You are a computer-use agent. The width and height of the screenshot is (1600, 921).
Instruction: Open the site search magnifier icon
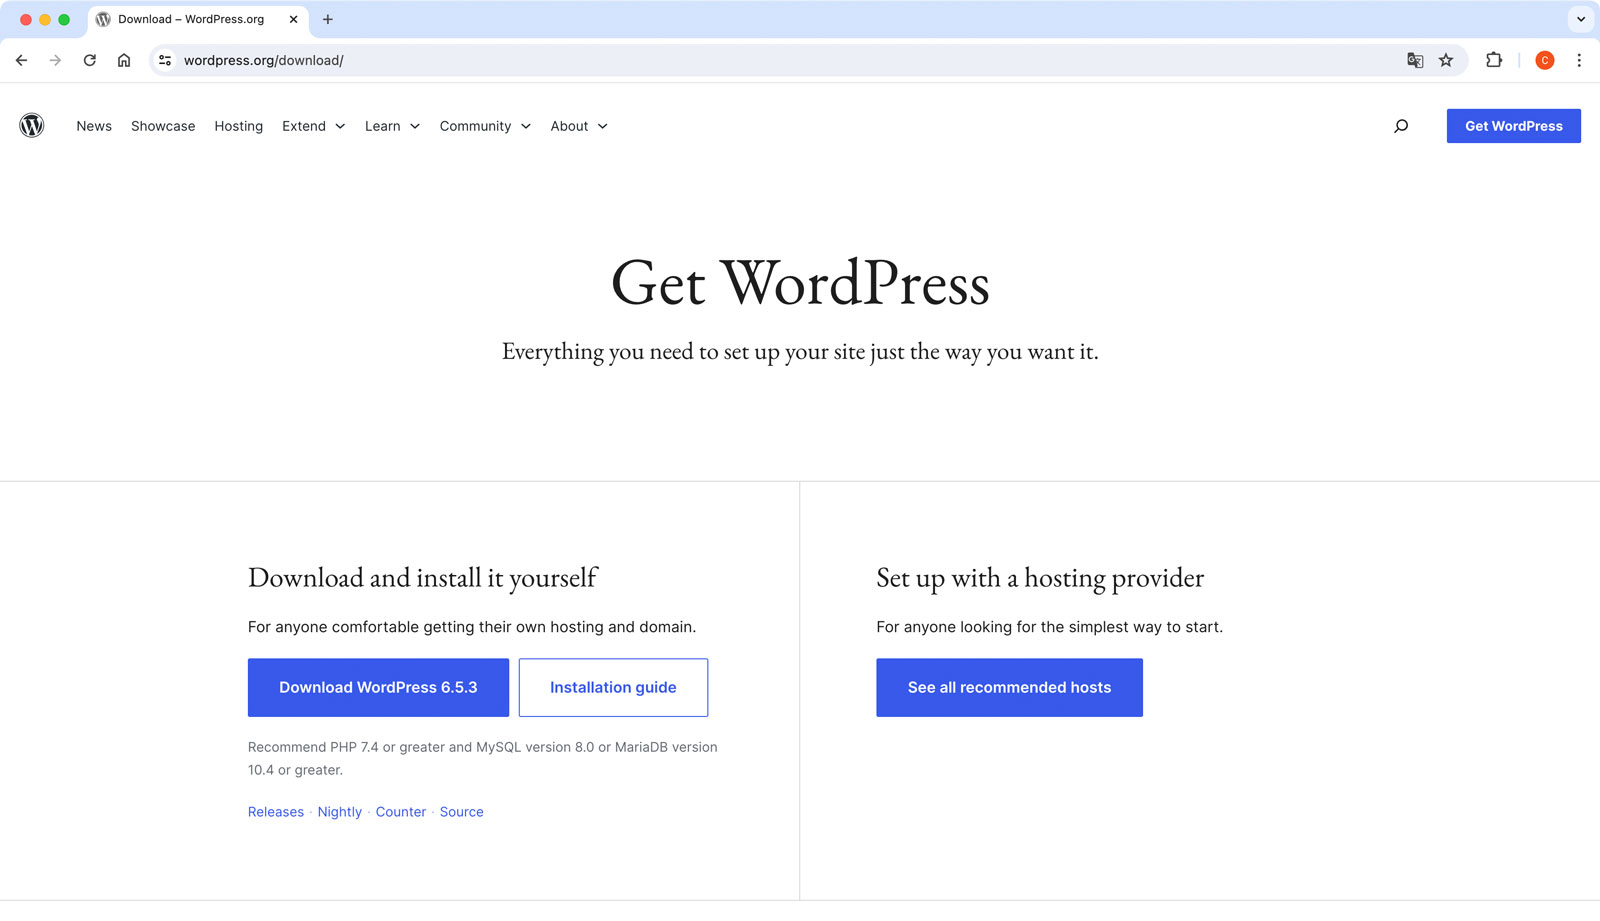tap(1401, 126)
